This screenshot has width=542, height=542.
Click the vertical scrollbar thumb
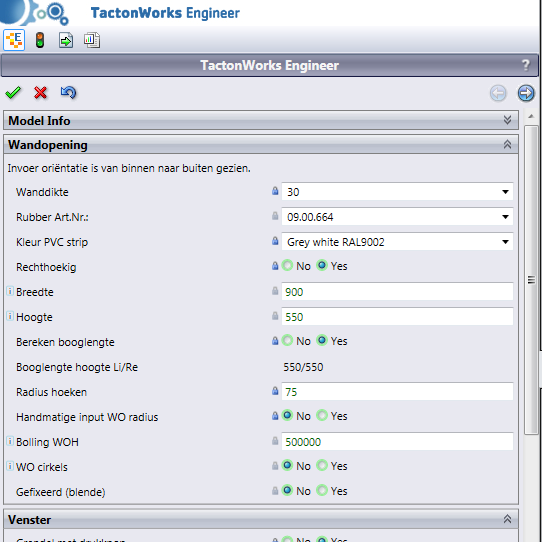click(531, 280)
